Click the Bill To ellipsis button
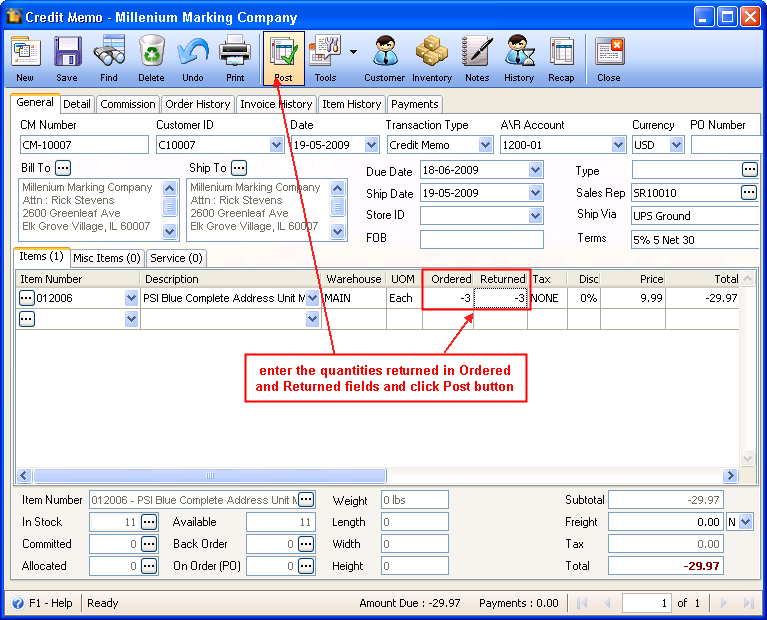The height and width of the screenshot is (620, 767). pos(63,168)
